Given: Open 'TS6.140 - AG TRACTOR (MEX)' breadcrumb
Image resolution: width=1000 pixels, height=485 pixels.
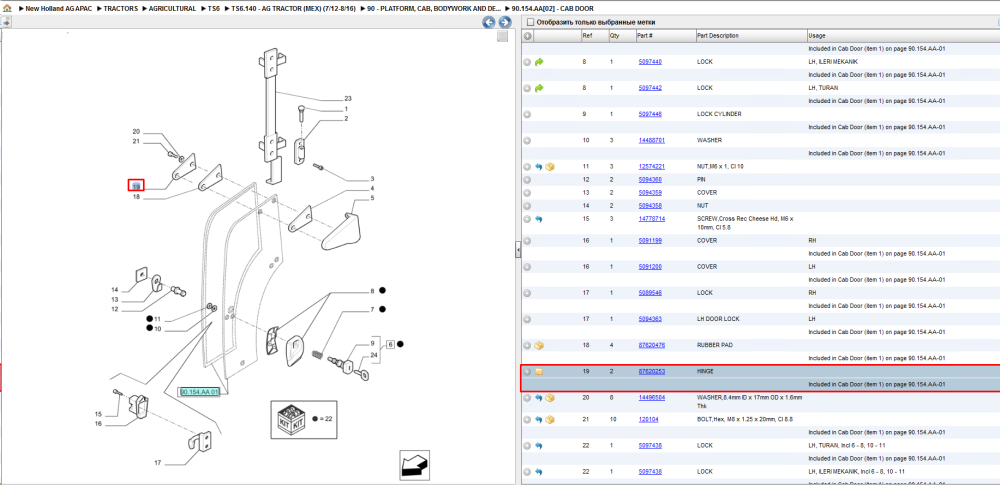Looking at the screenshot, I should [x=291, y=9].
